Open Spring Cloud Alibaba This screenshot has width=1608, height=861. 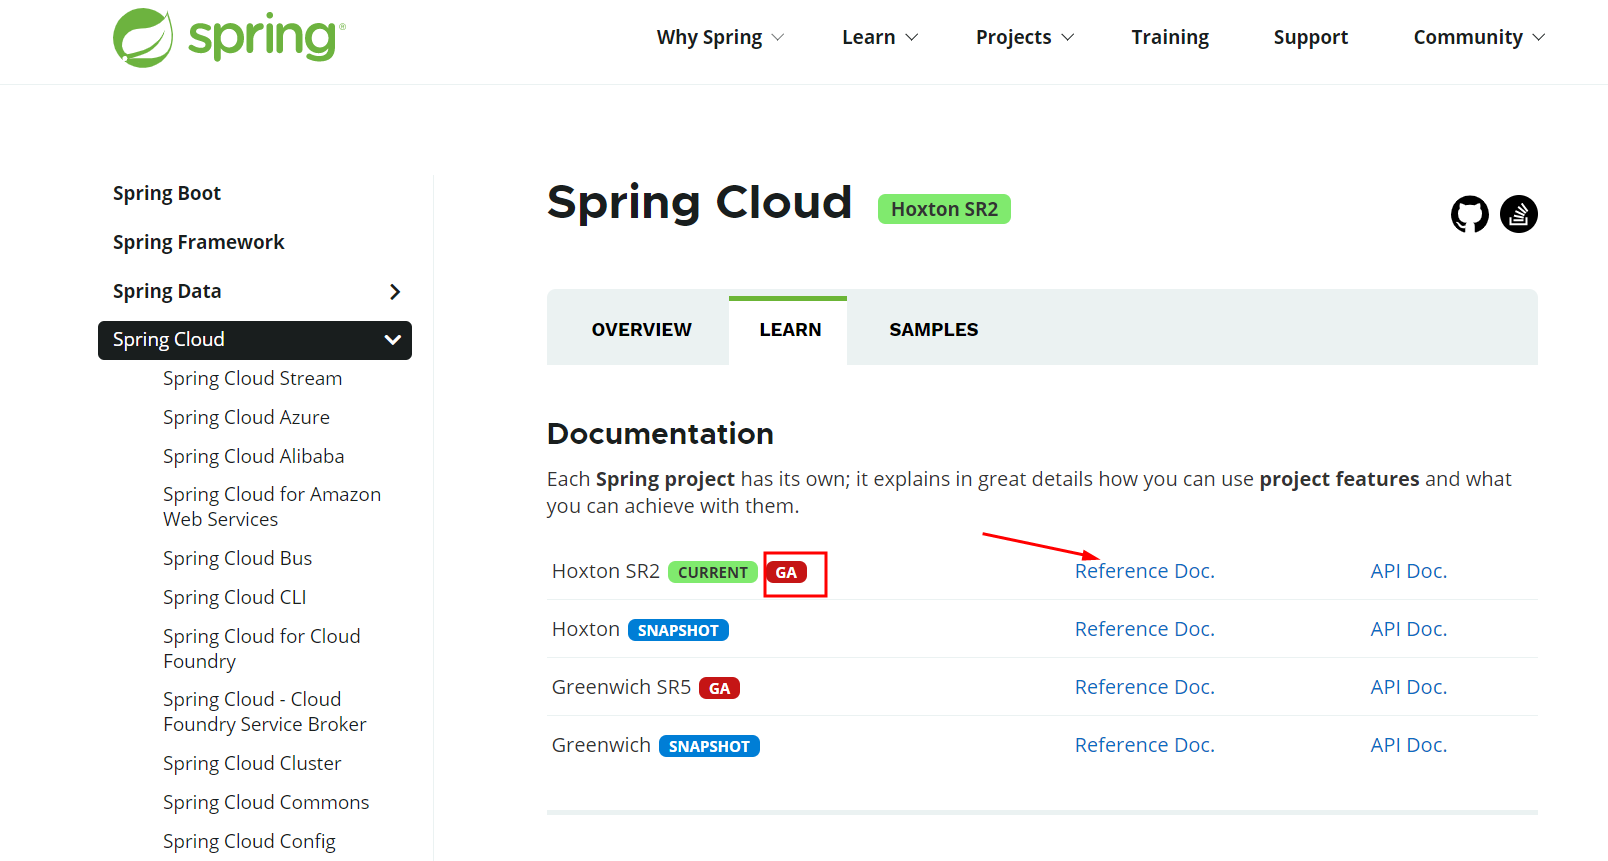[x=254, y=456]
